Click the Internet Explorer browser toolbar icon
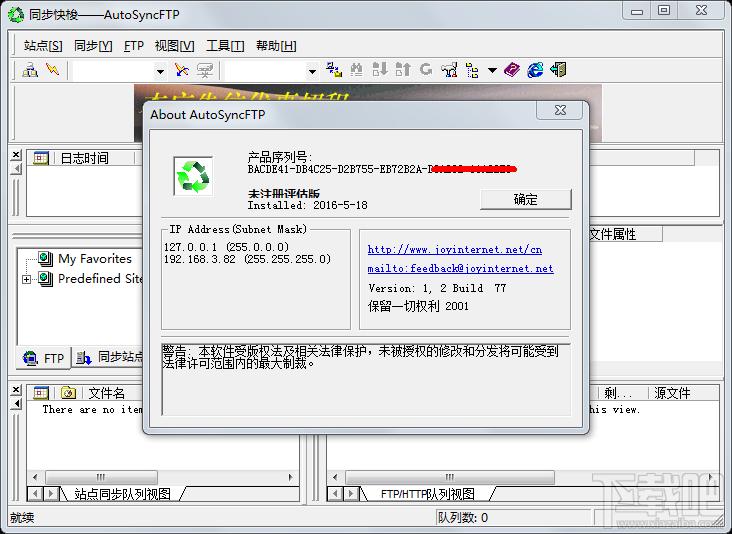The width and height of the screenshot is (732, 534). pyautogui.click(x=536, y=70)
